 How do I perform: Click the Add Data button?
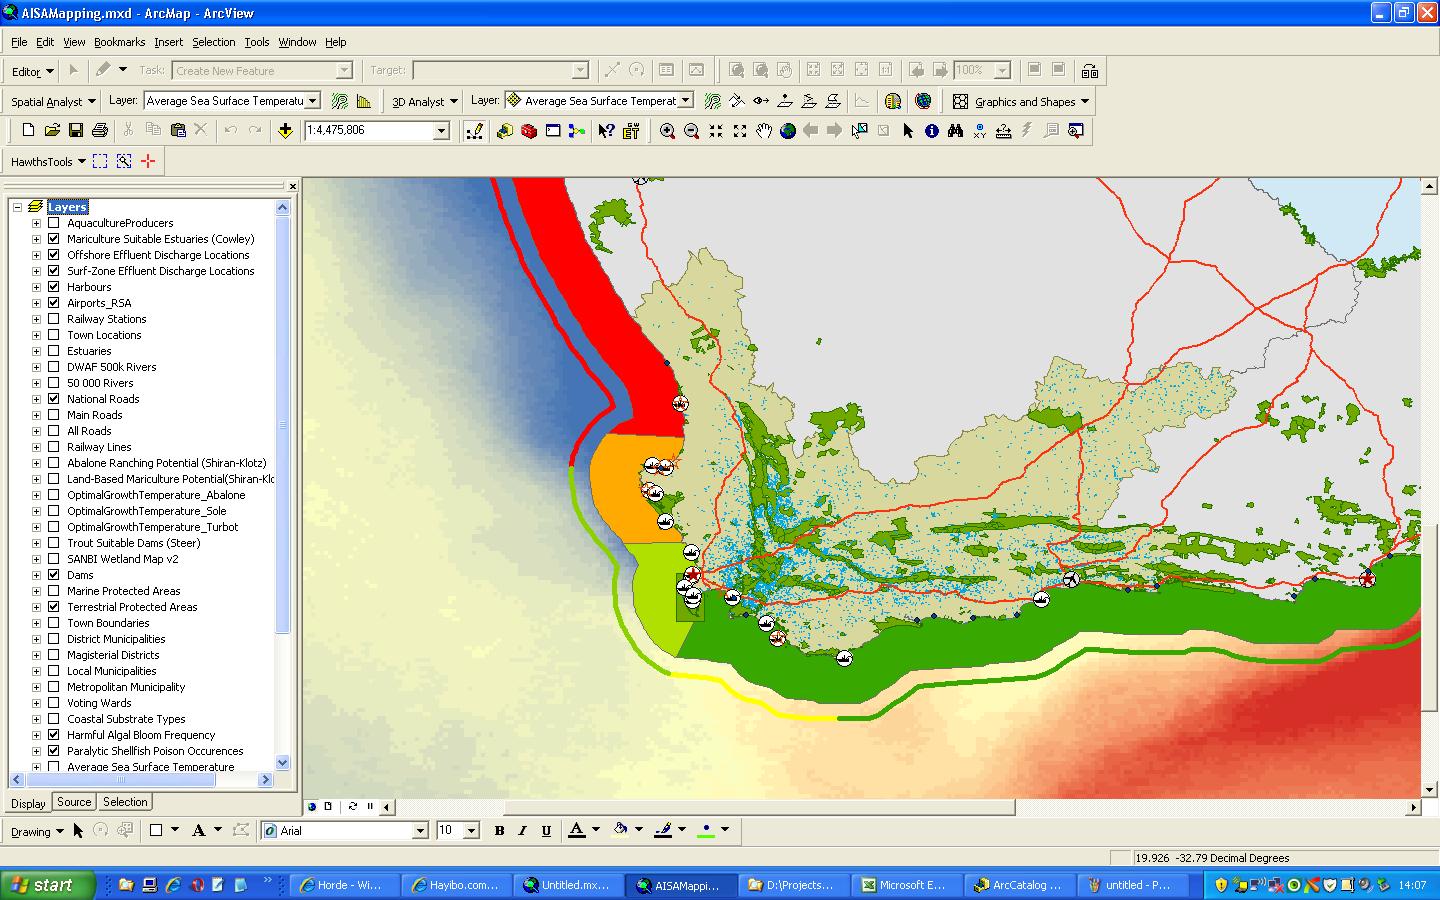[x=285, y=131]
